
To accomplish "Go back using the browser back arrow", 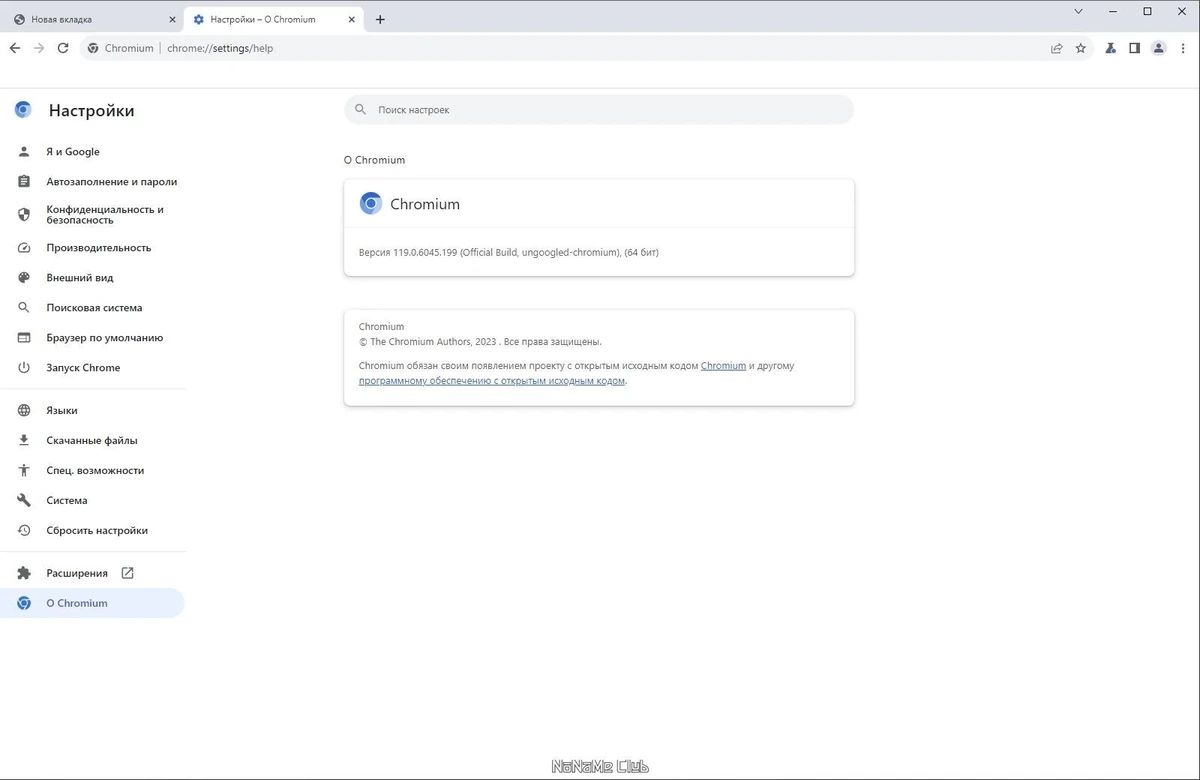I will tap(15, 48).
